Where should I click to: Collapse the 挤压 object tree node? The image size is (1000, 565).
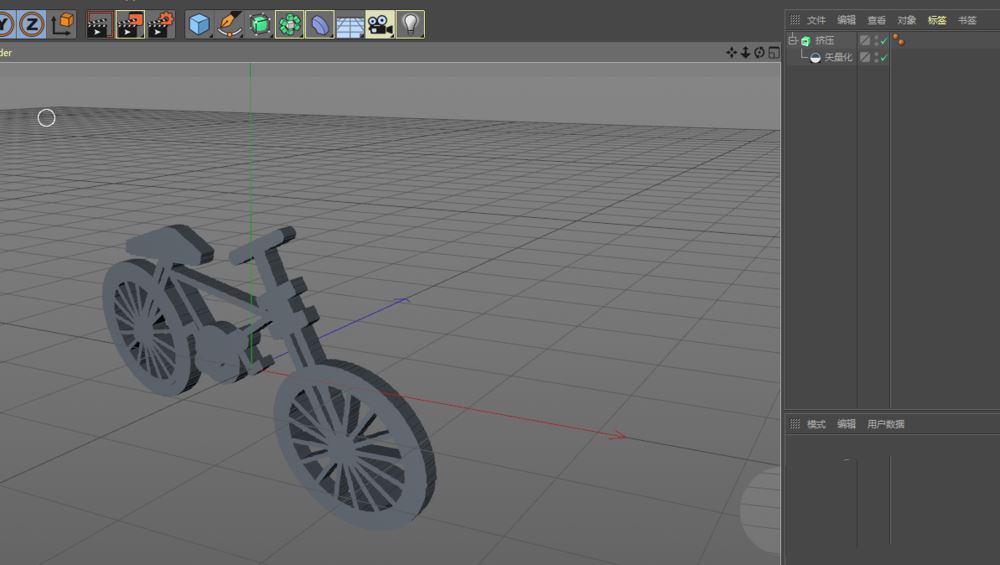[792, 41]
